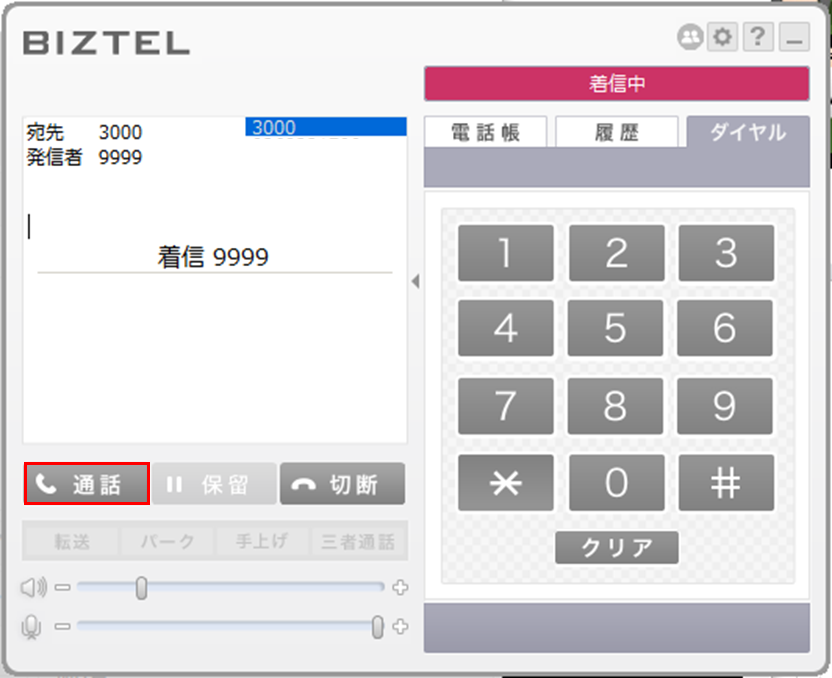Click the speaker volume slider handle
Image resolution: width=832 pixels, height=678 pixels.
[141, 588]
